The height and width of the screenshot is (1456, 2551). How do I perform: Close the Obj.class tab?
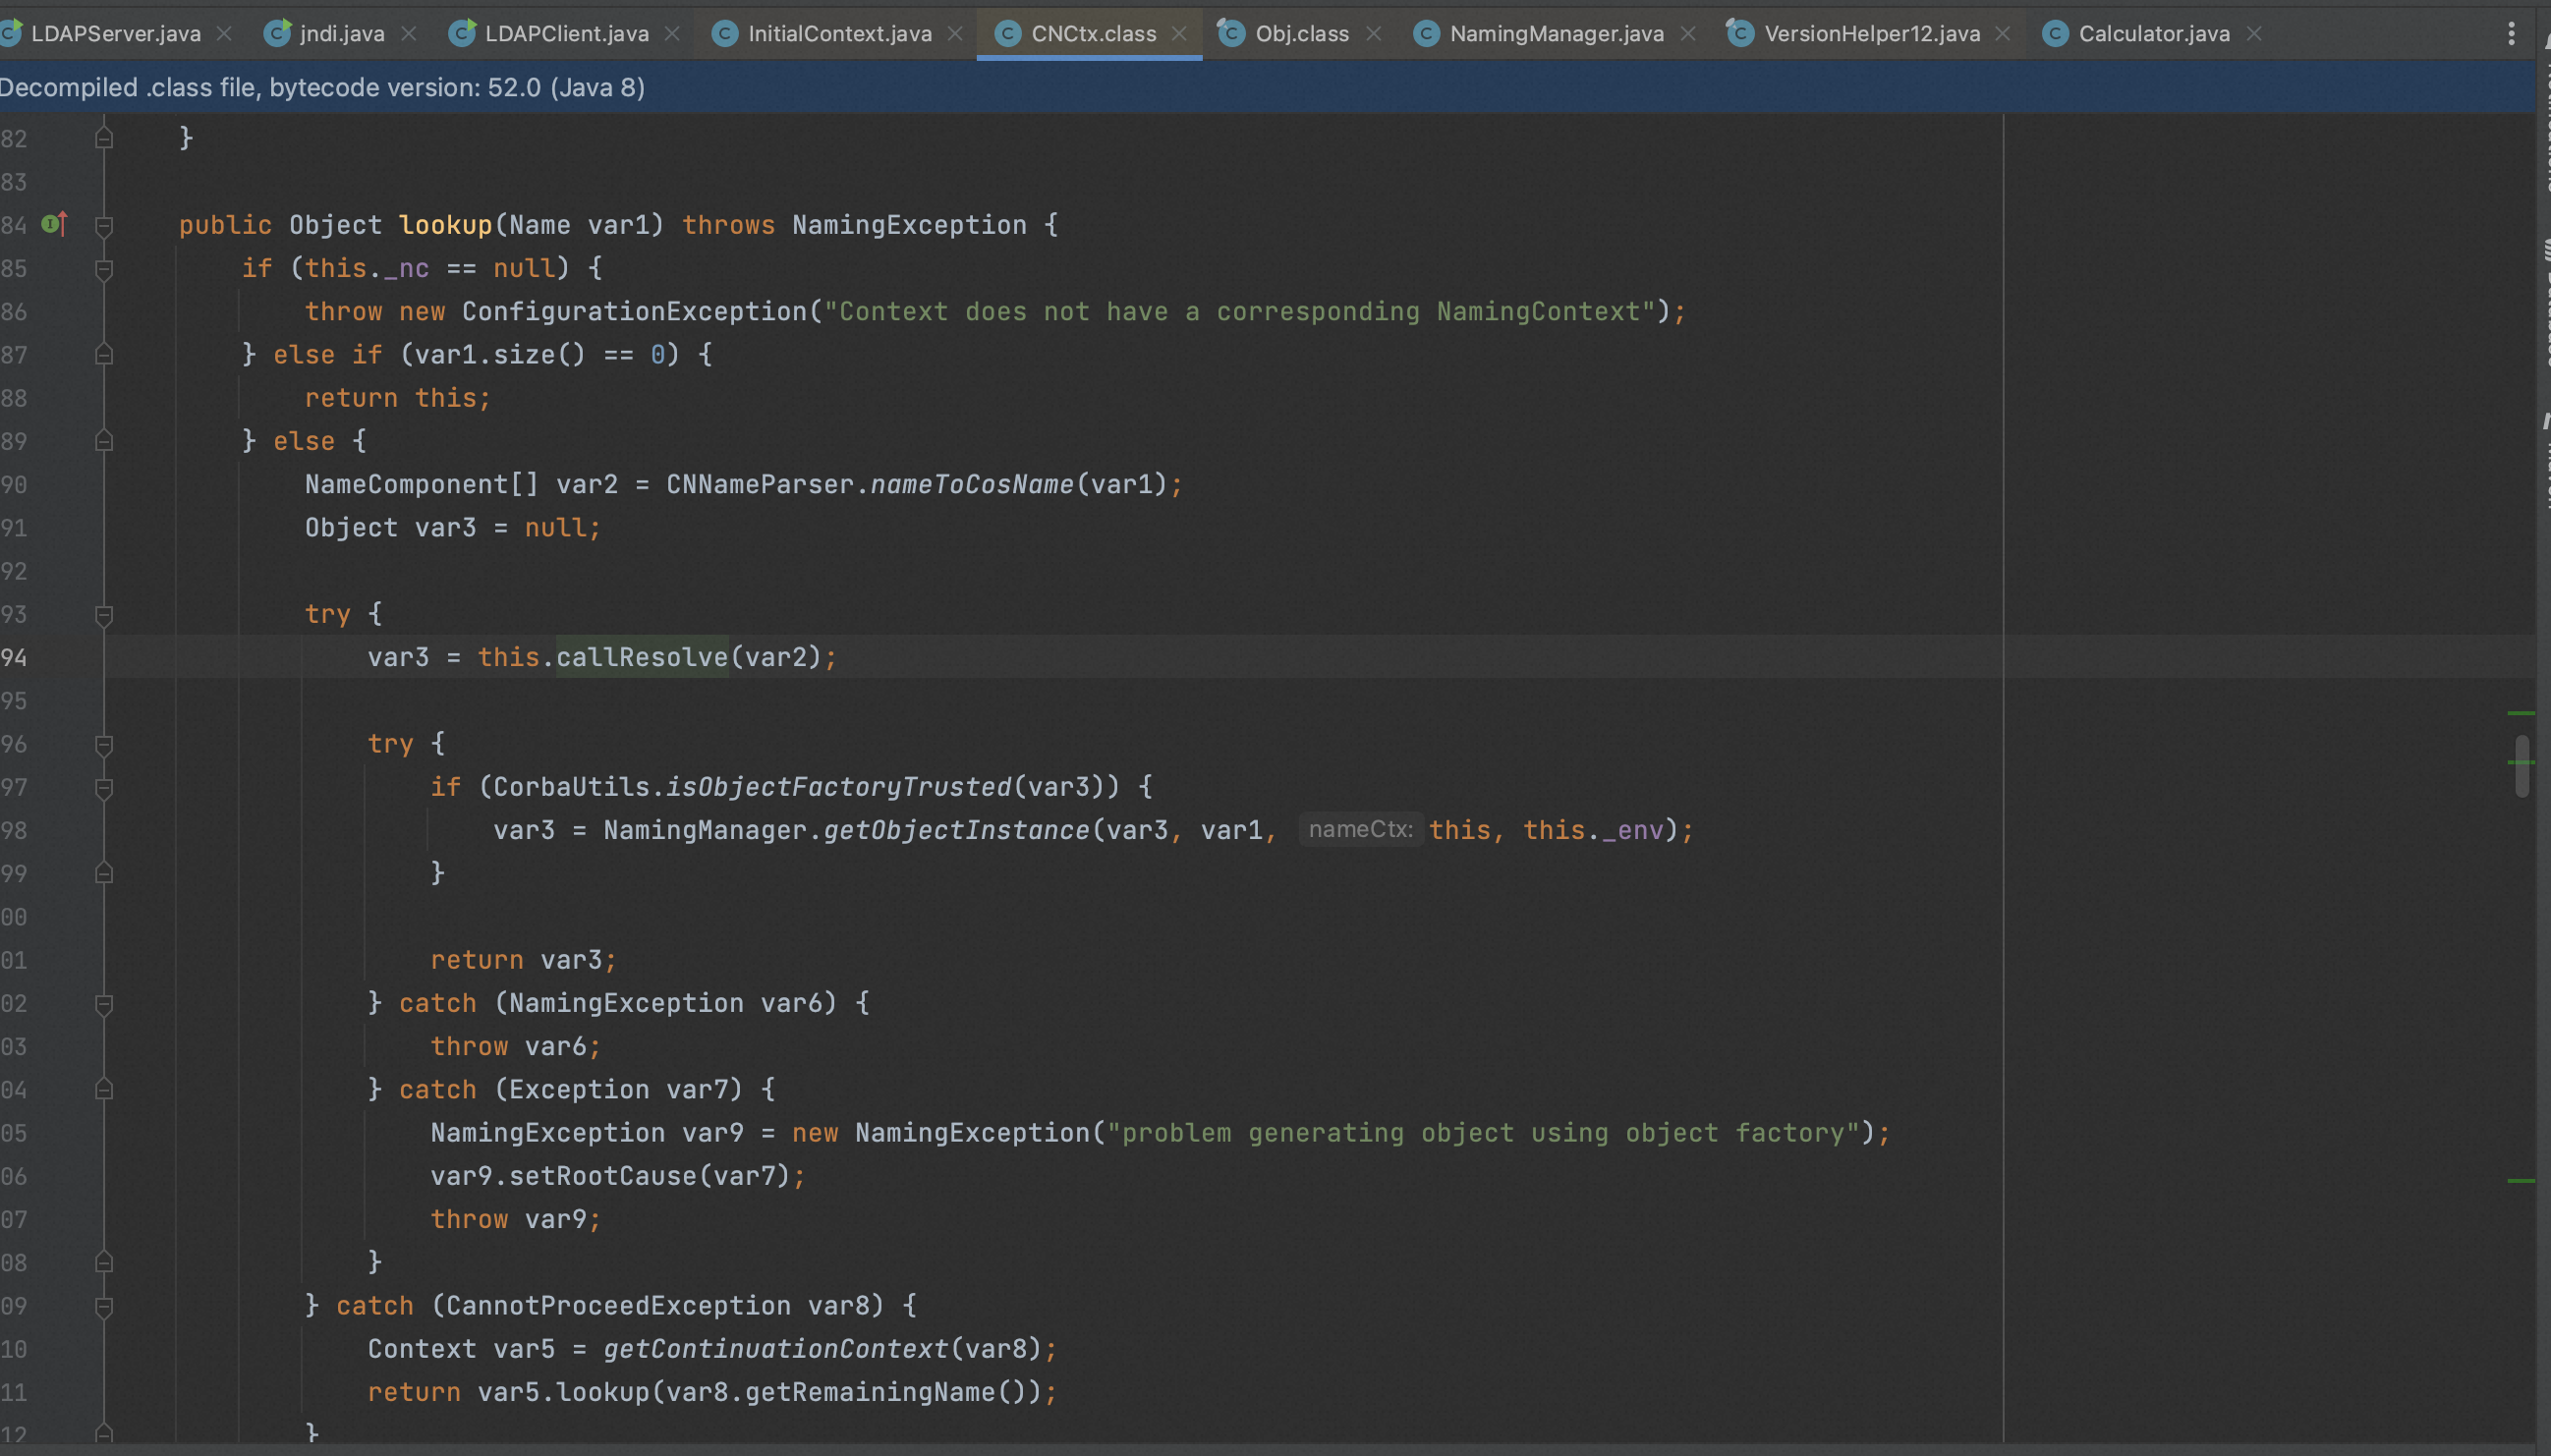(1373, 33)
